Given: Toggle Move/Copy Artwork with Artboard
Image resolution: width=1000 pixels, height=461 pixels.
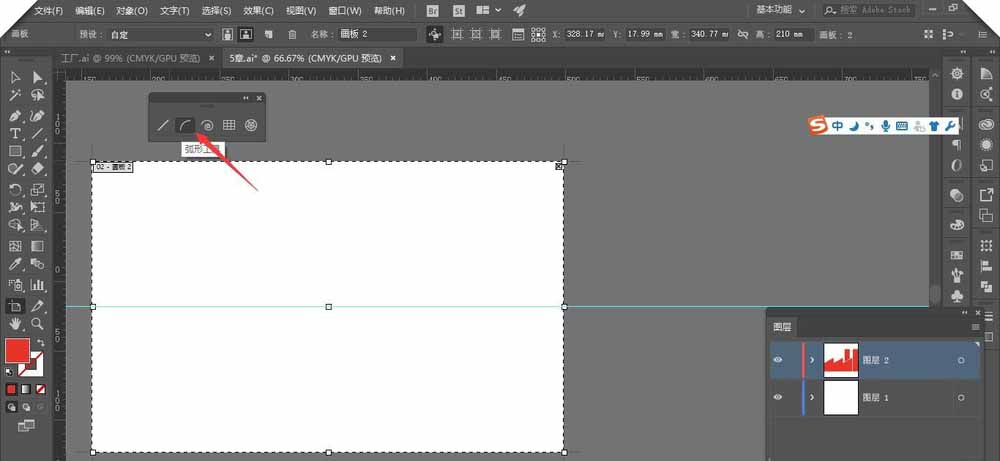Looking at the screenshot, I should point(435,34).
